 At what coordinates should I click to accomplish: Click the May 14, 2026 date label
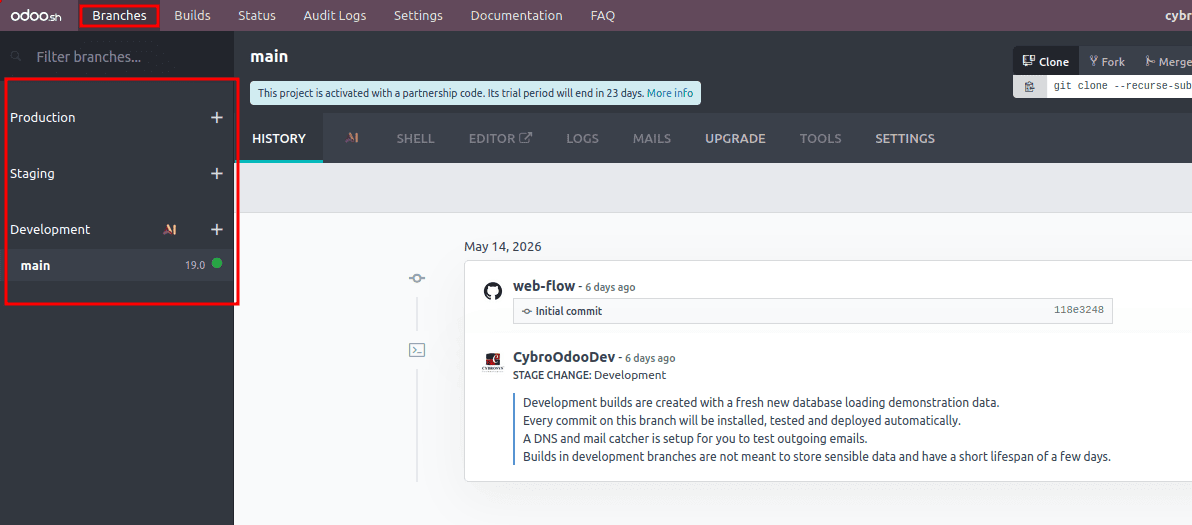(502, 246)
